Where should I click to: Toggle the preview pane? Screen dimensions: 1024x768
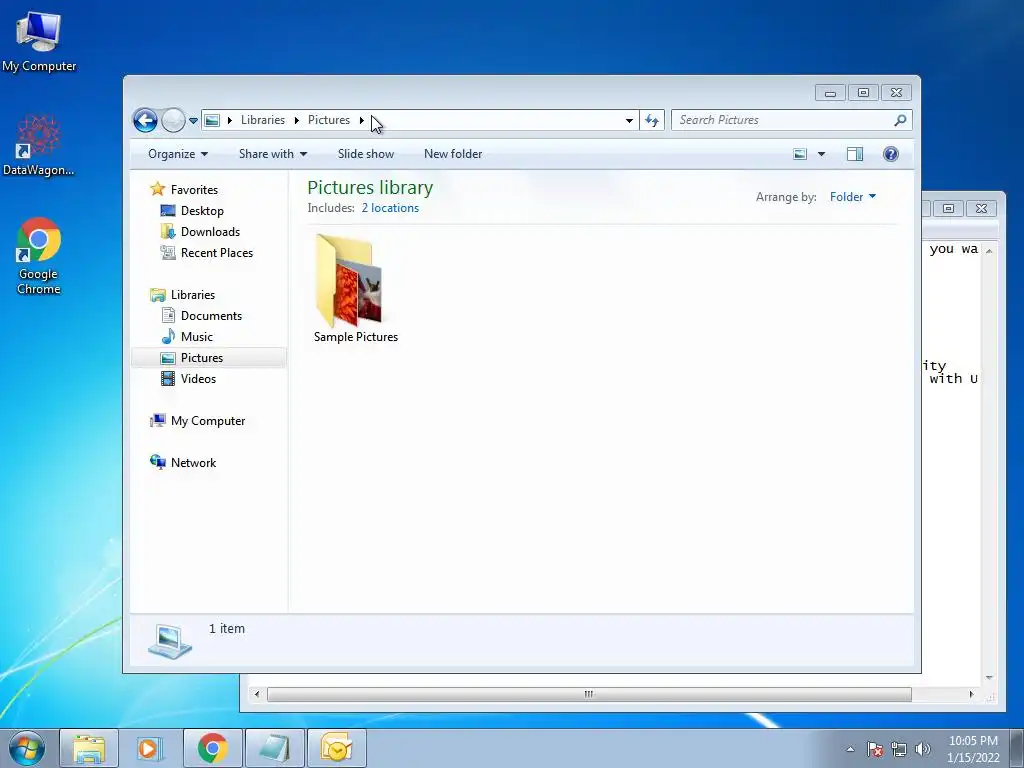855,154
